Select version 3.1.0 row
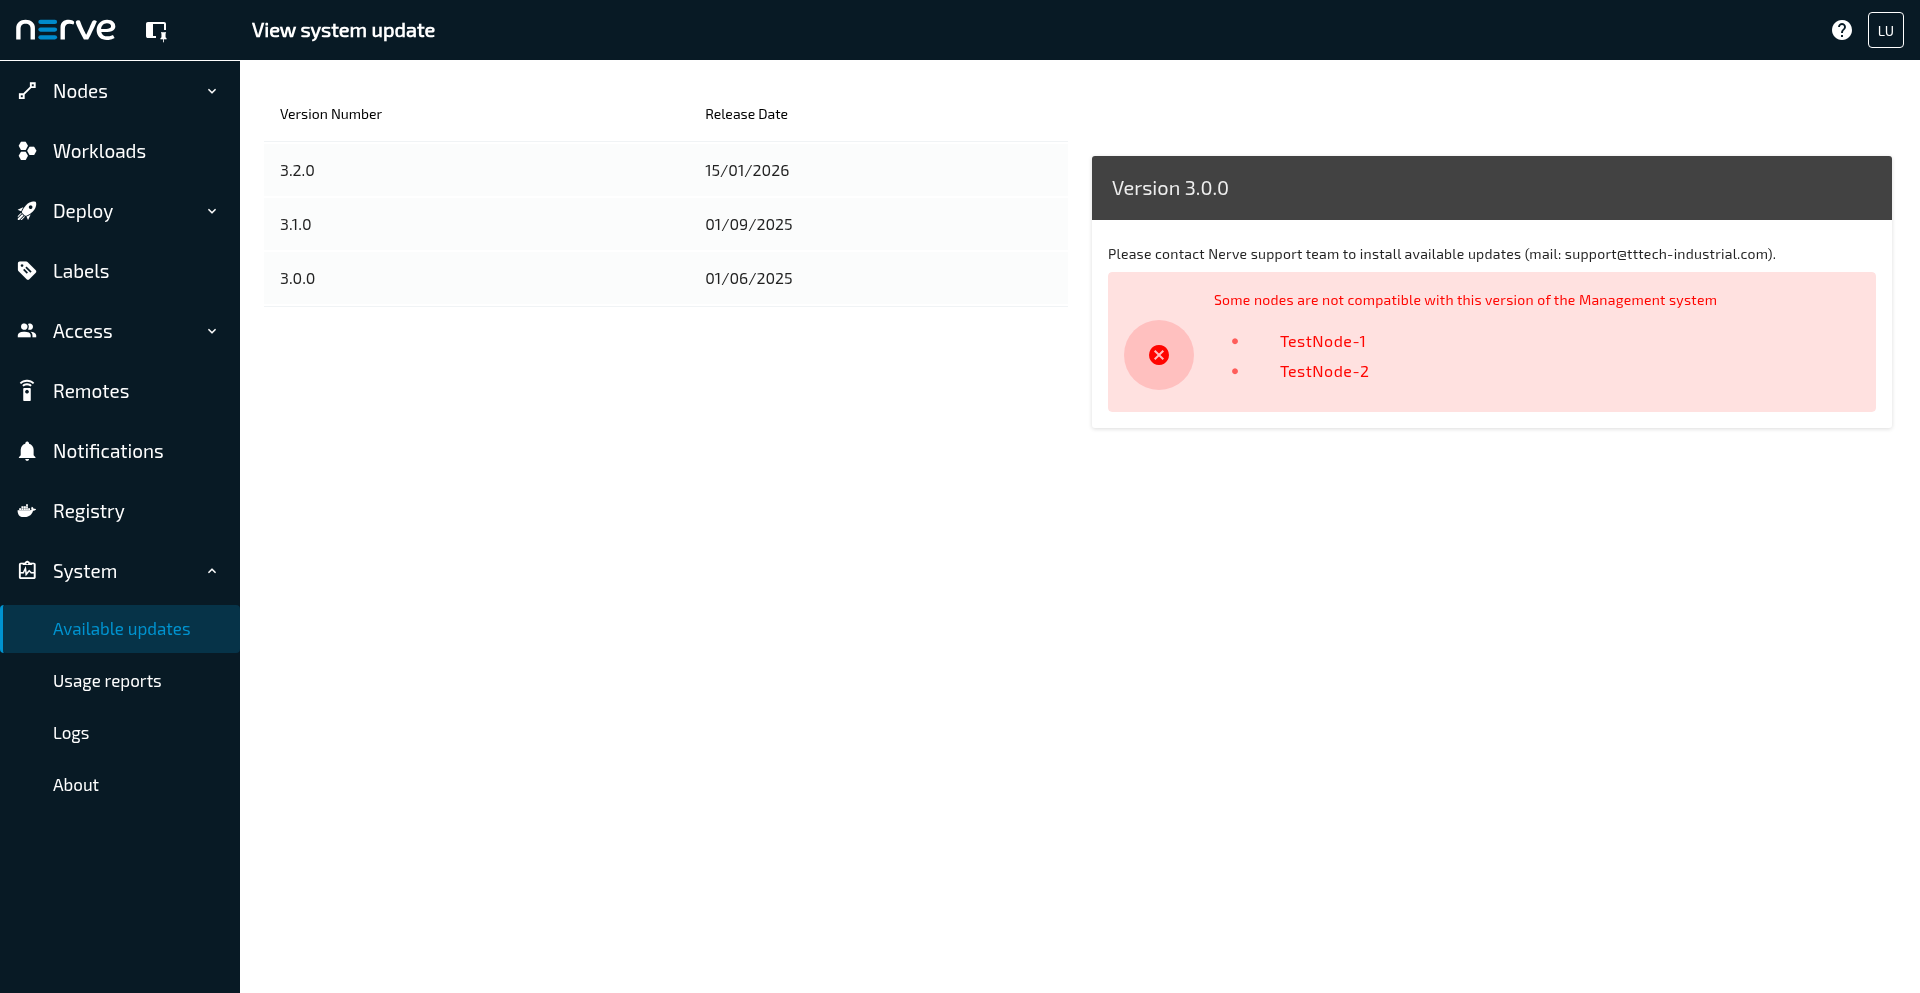The width and height of the screenshot is (1920, 993). click(666, 224)
